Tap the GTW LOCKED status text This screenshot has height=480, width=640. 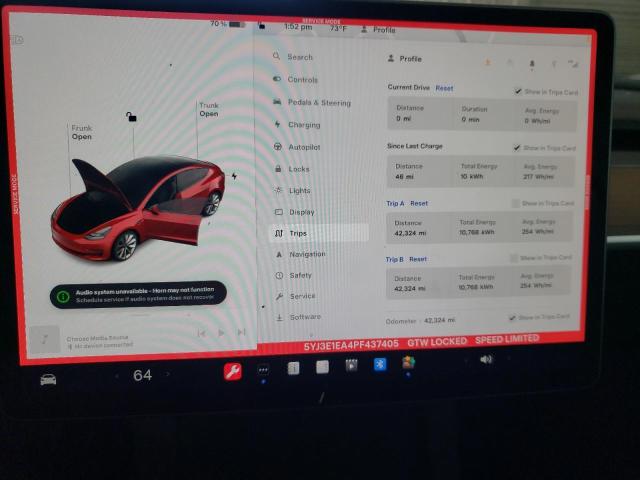click(437, 342)
